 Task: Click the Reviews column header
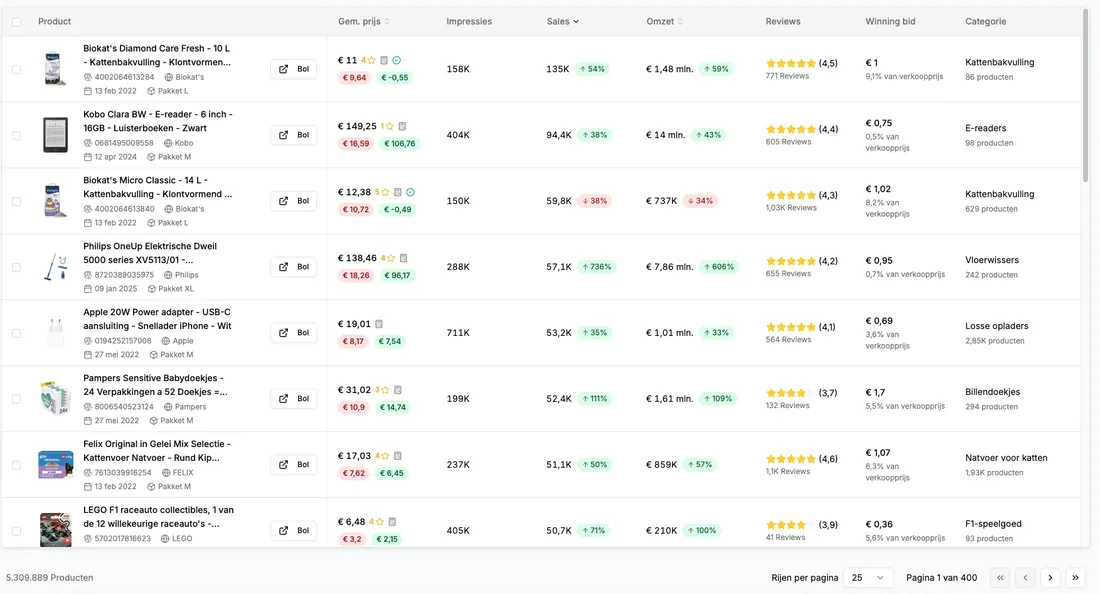(783, 22)
